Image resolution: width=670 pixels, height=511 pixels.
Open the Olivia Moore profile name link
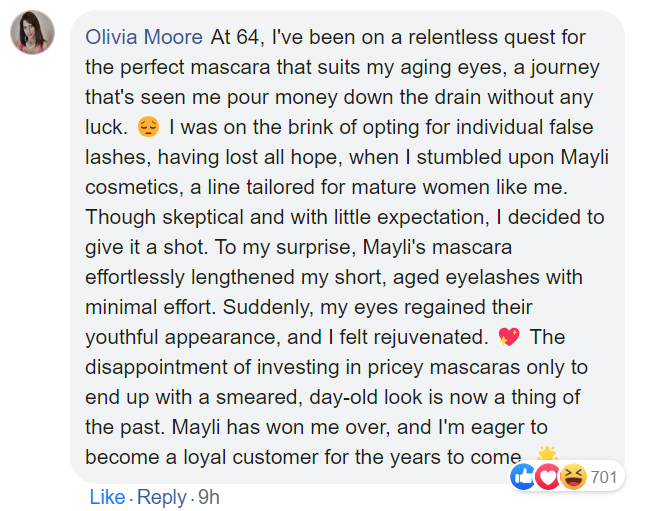coord(146,37)
